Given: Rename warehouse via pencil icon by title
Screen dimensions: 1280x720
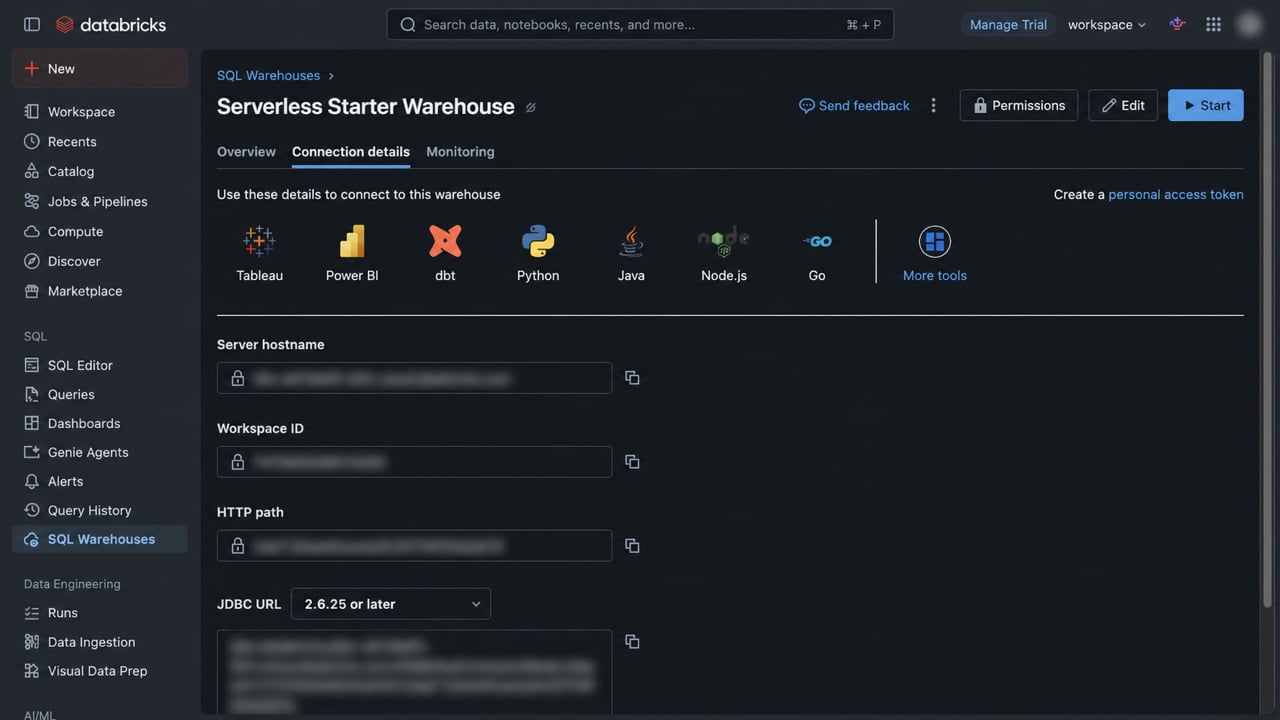Looking at the screenshot, I should 531,107.
